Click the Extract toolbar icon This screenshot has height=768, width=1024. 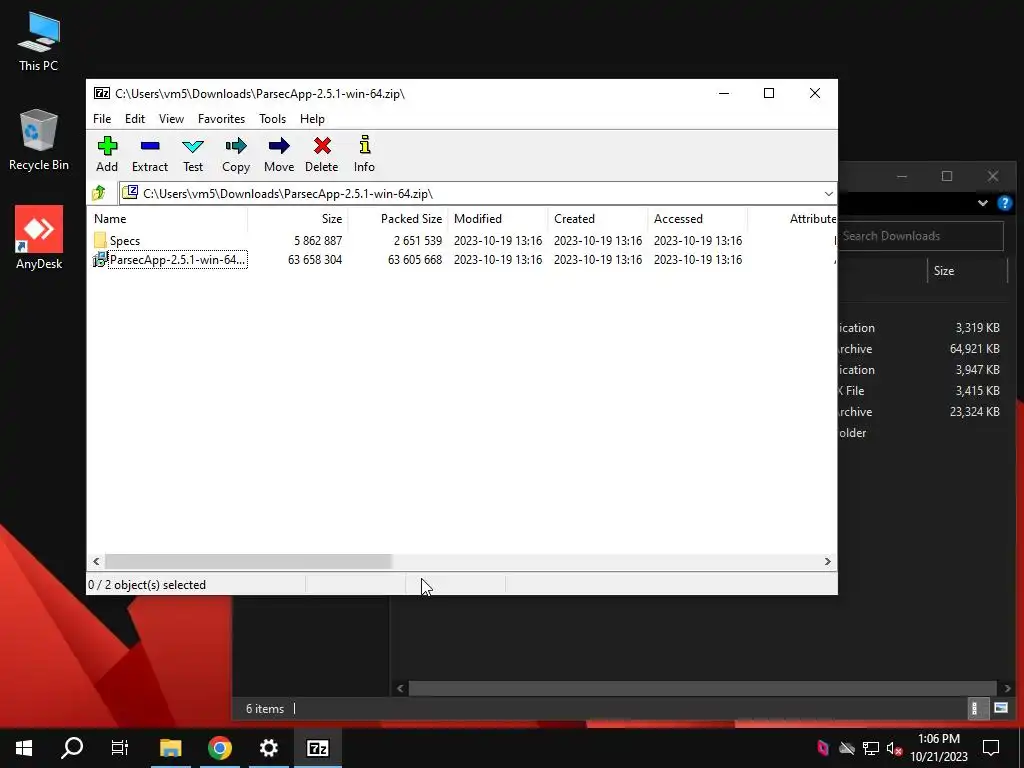tap(150, 154)
